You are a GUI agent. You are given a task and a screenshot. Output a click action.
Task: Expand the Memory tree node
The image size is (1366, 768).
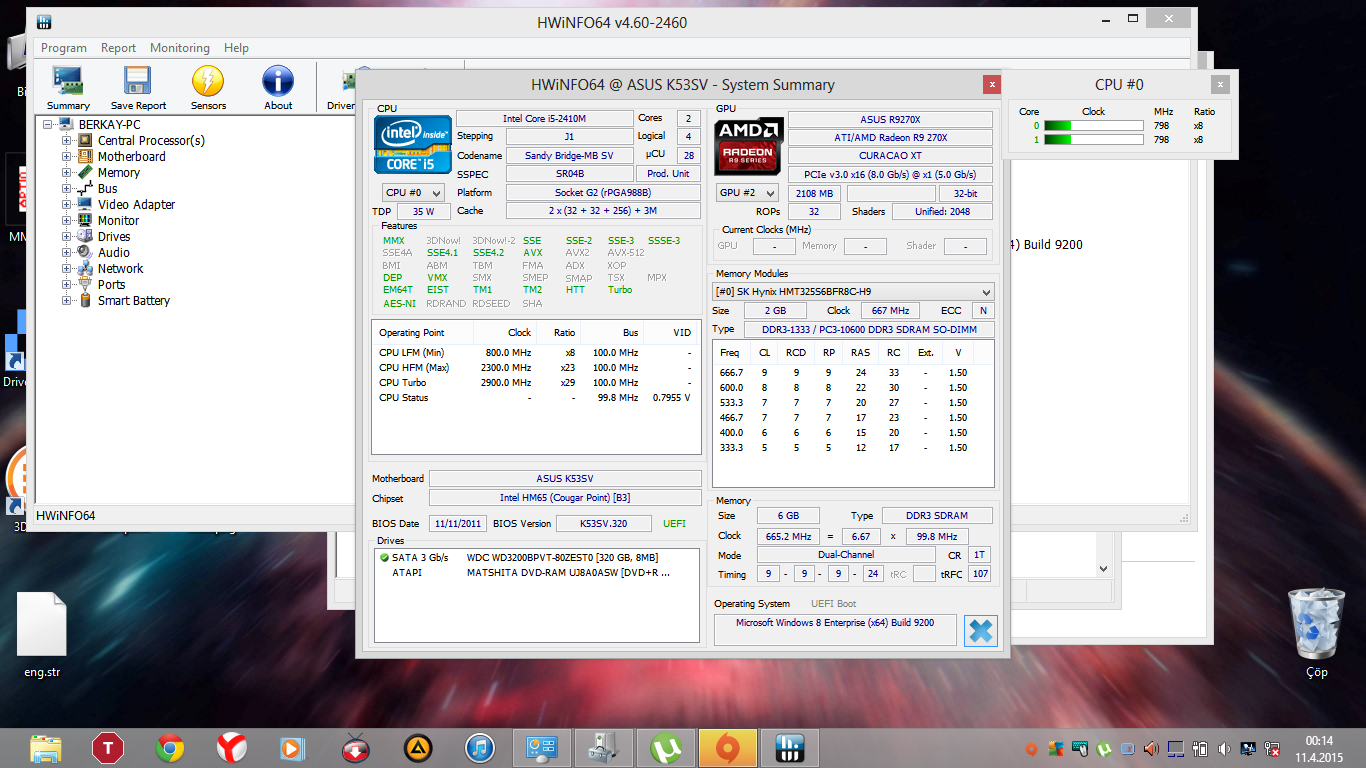pos(67,172)
